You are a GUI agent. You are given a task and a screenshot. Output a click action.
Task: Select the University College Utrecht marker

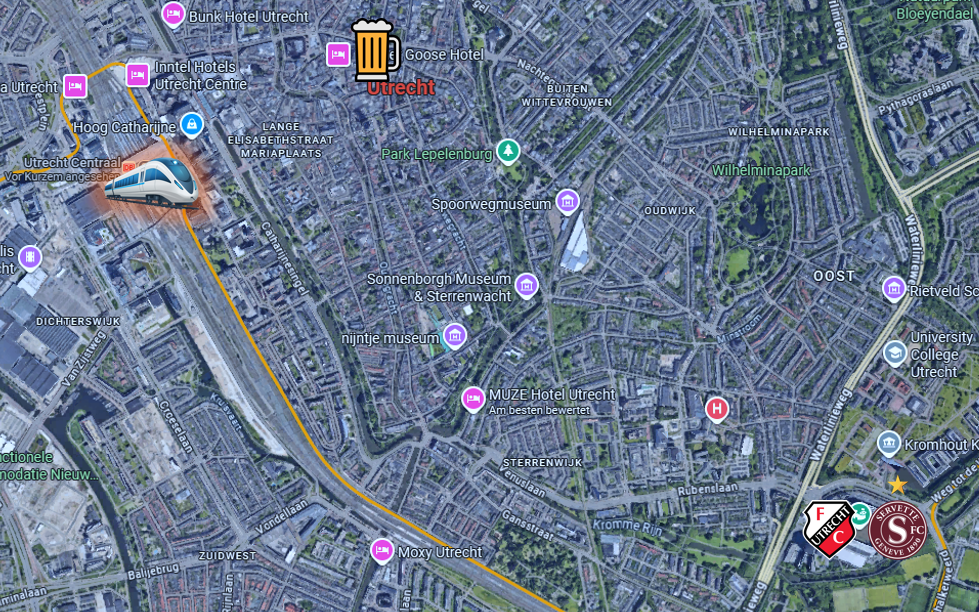coord(895,353)
